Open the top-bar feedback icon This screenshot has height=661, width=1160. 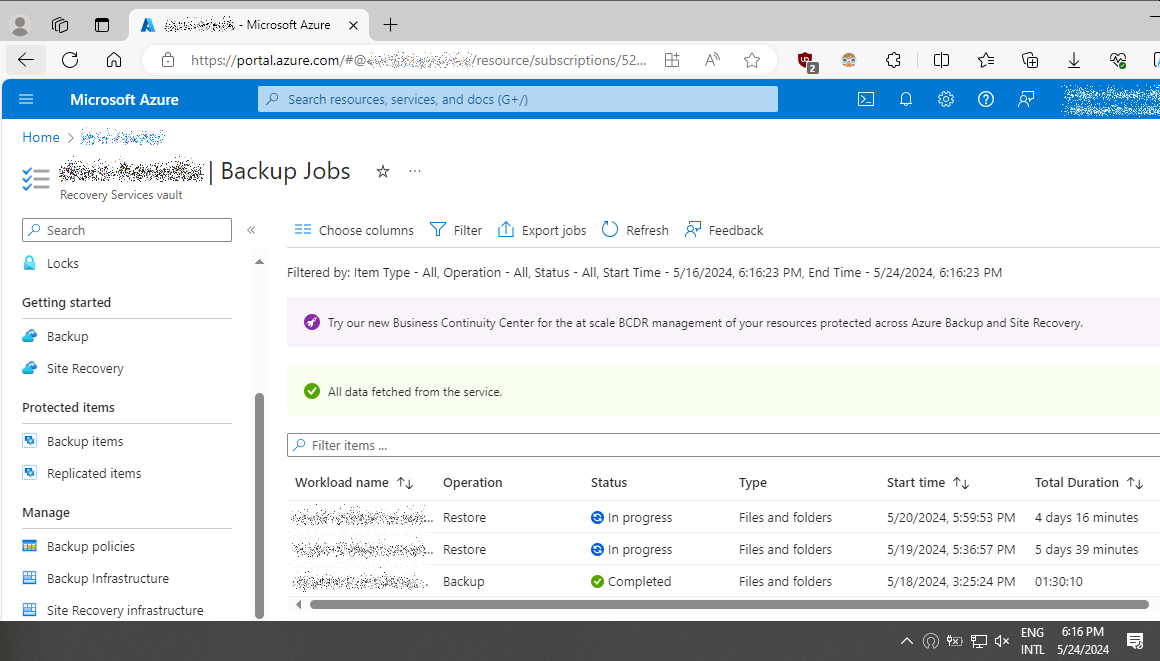(1026, 99)
